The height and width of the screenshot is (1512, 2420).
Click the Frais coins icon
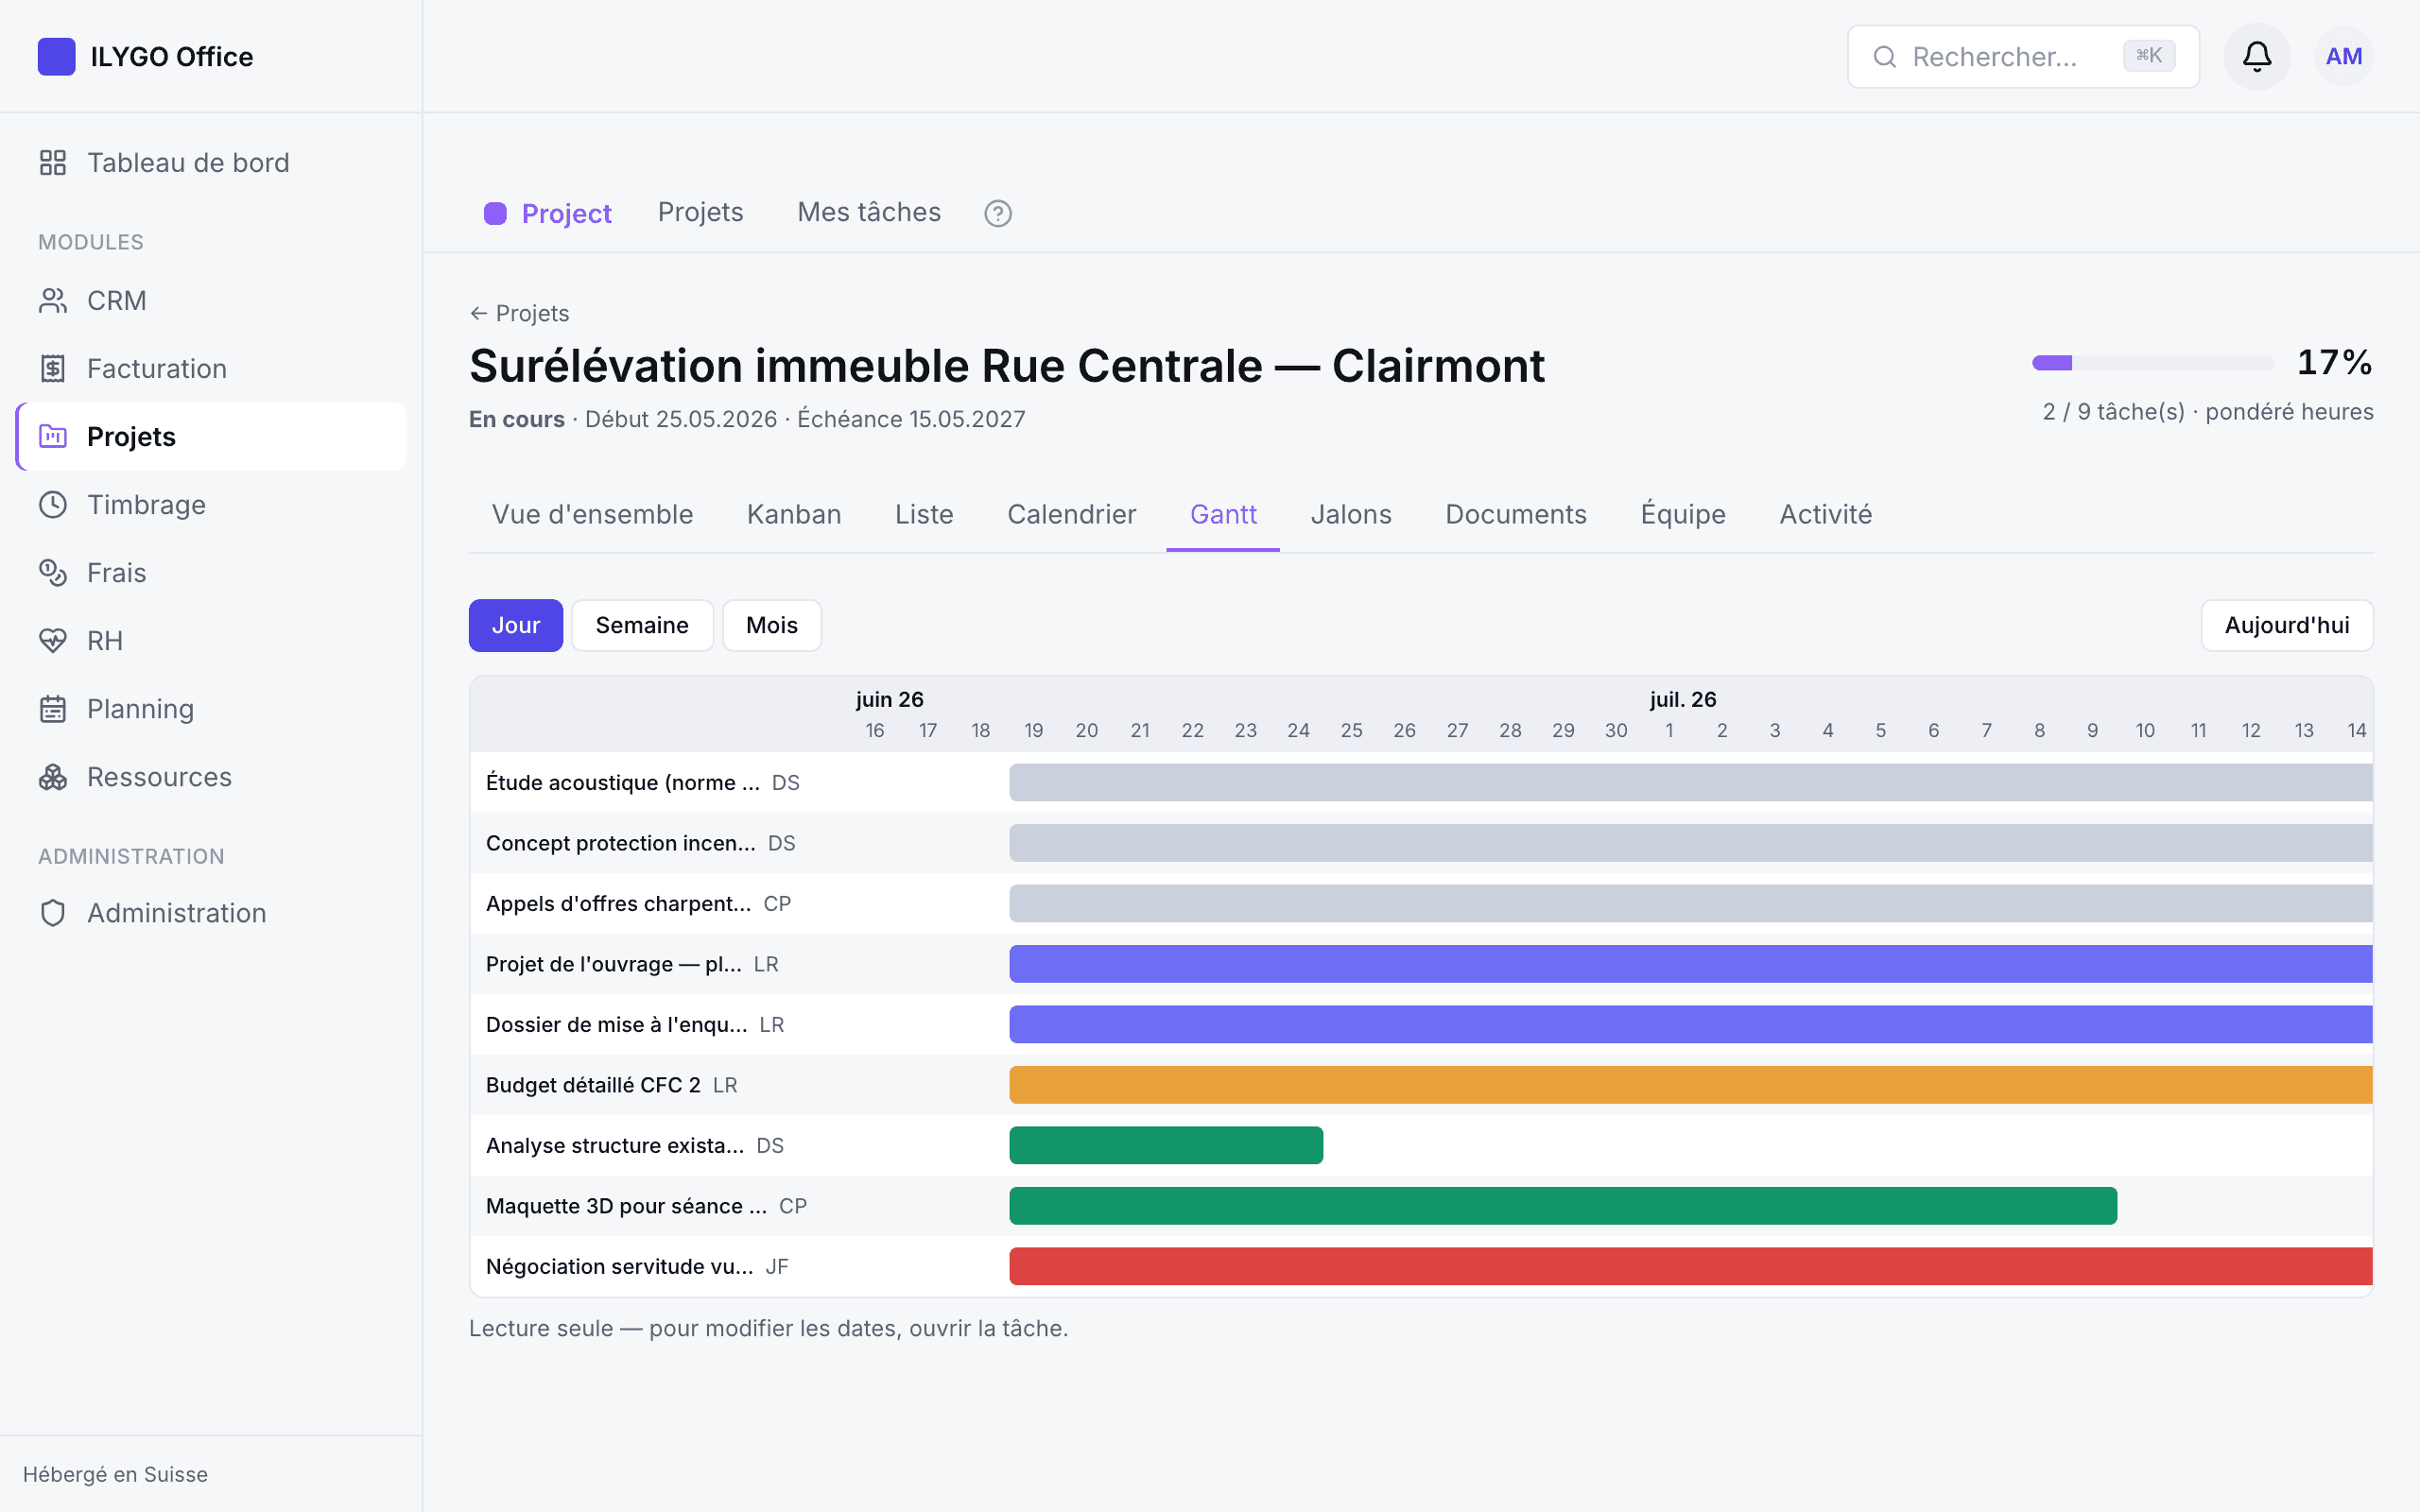(x=53, y=572)
